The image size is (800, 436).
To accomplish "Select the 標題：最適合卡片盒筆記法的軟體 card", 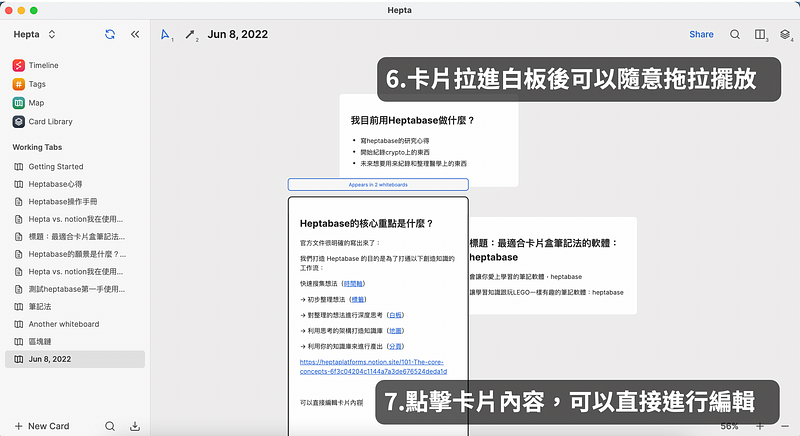I will [553, 265].
